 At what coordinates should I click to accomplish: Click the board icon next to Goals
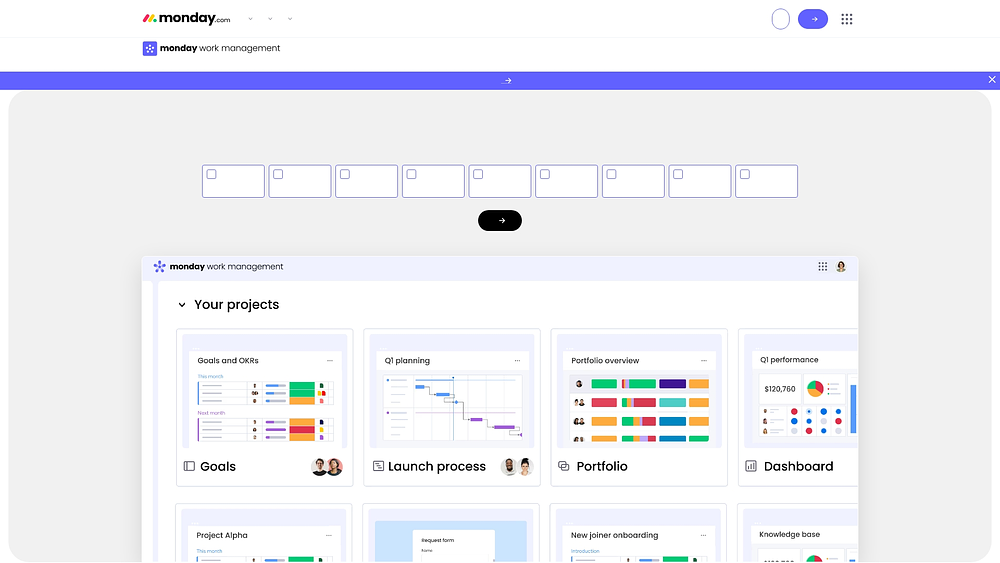[x=189, y=466]
